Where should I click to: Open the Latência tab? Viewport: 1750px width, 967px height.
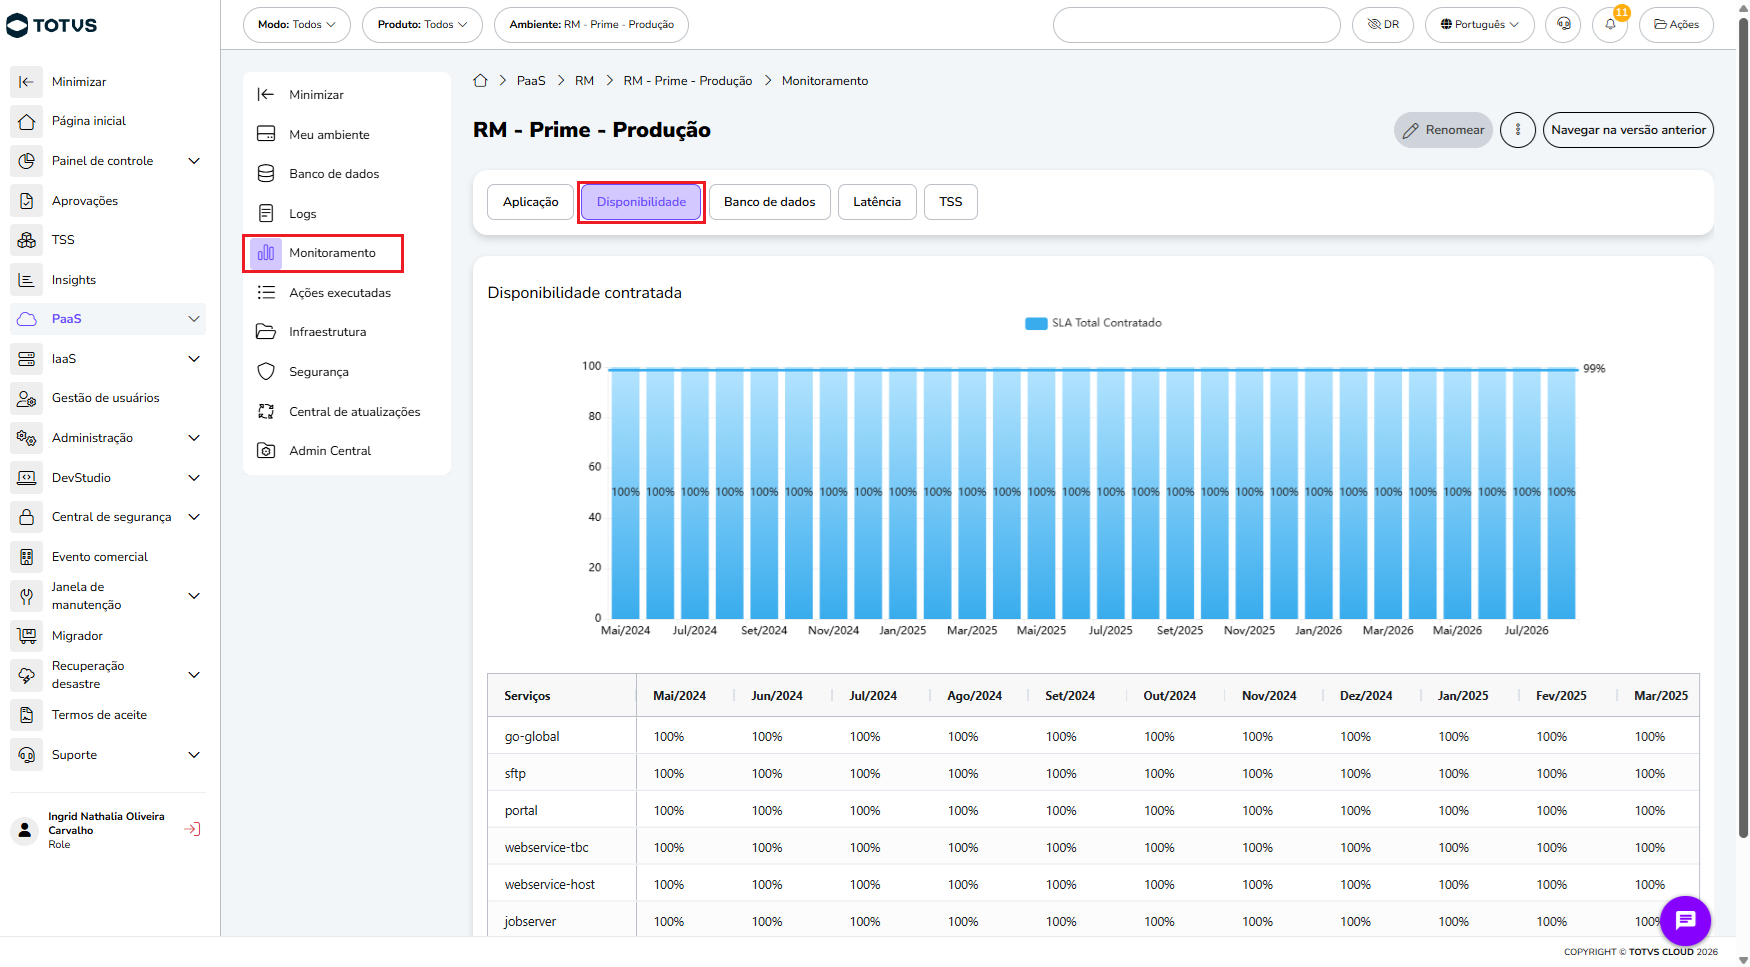pyautogui.click(x=877, y=202)
